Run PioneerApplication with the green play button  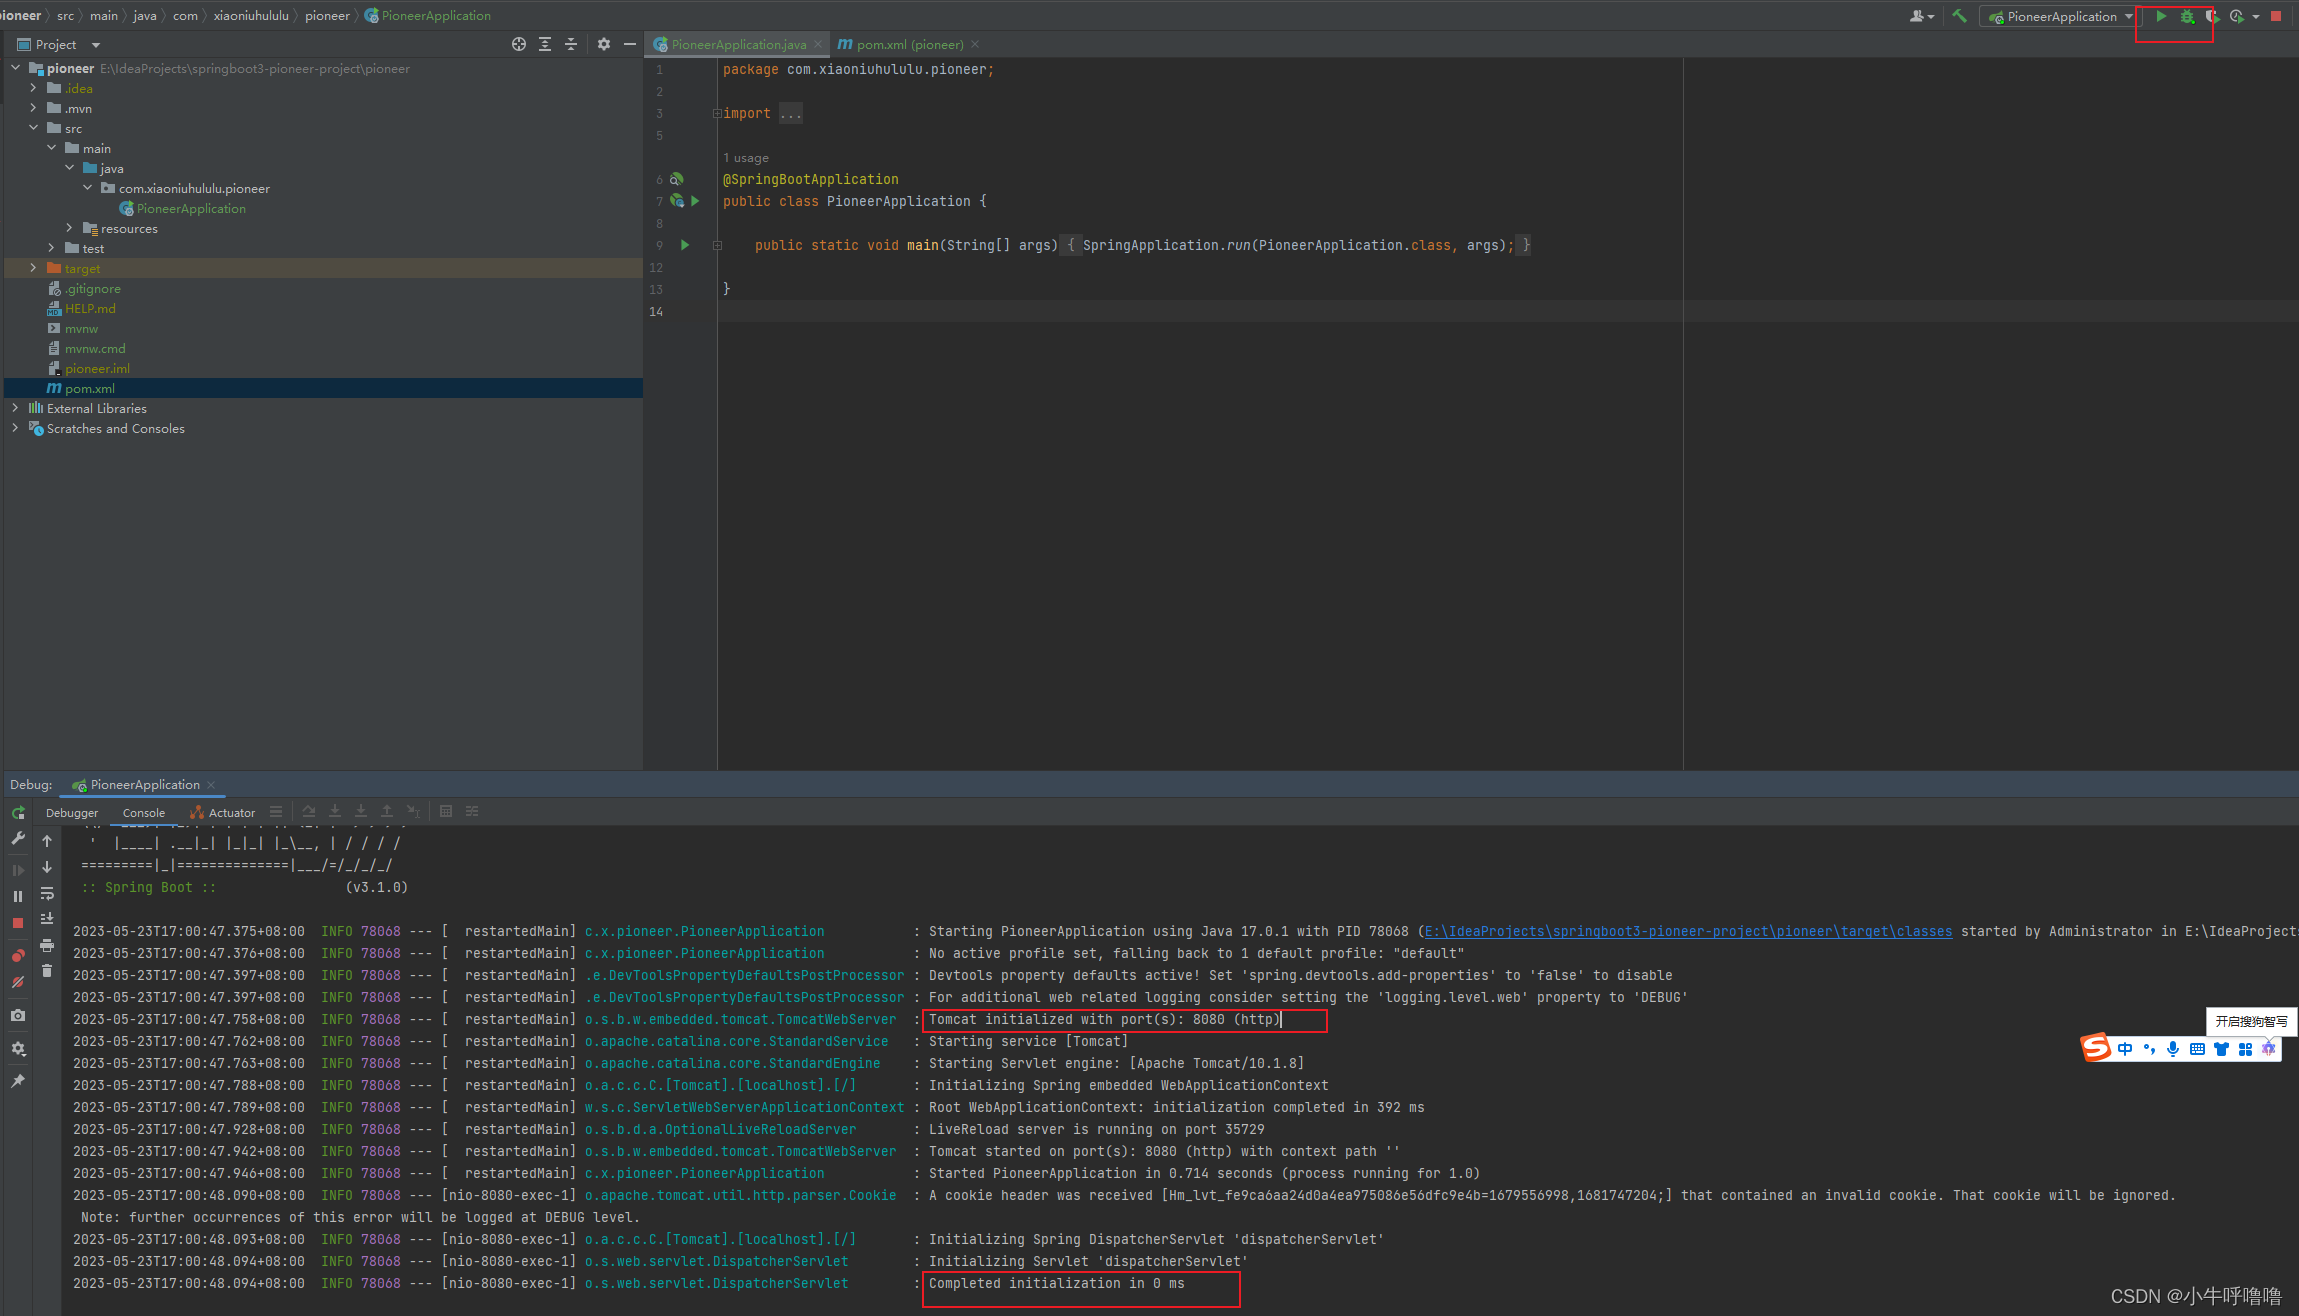click(x=2161, y=16)
